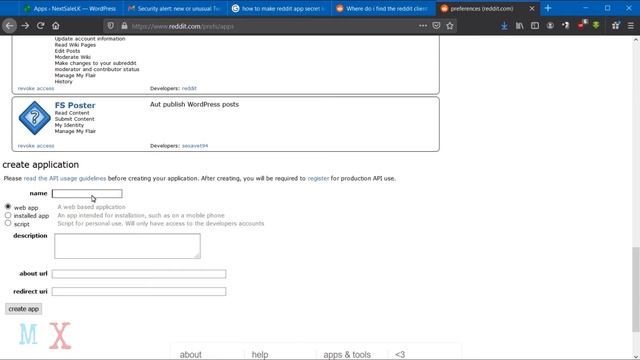The height and width of the screenshot is (360, 640).
Task: Switch to how to make reddit app secret tab
Action: point(279,8)
